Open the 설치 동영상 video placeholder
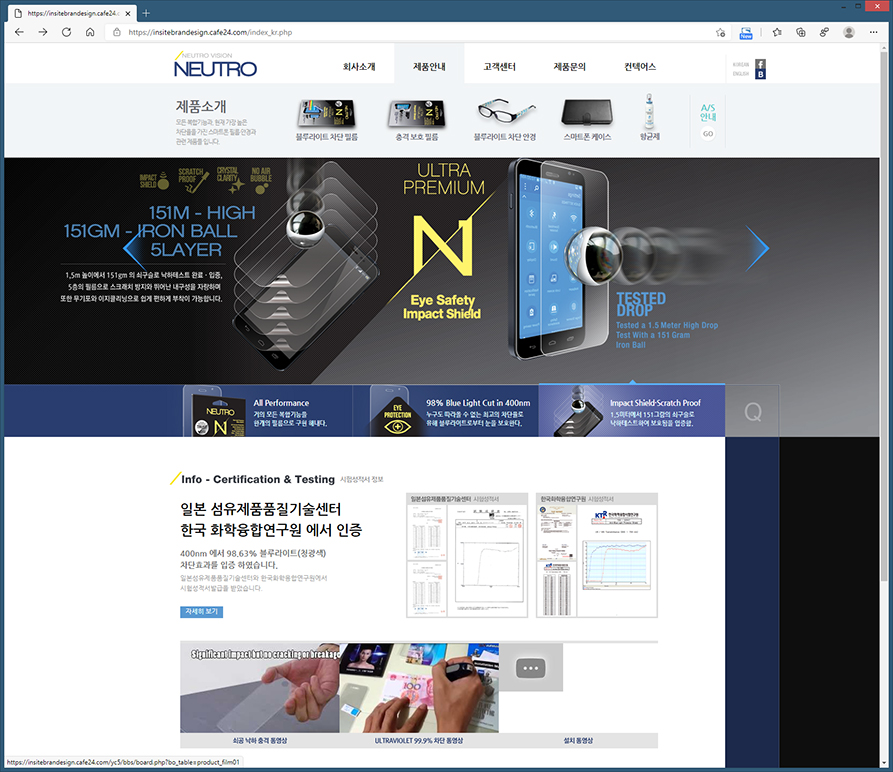Screen dimensions: 893x772 (531, 668)
